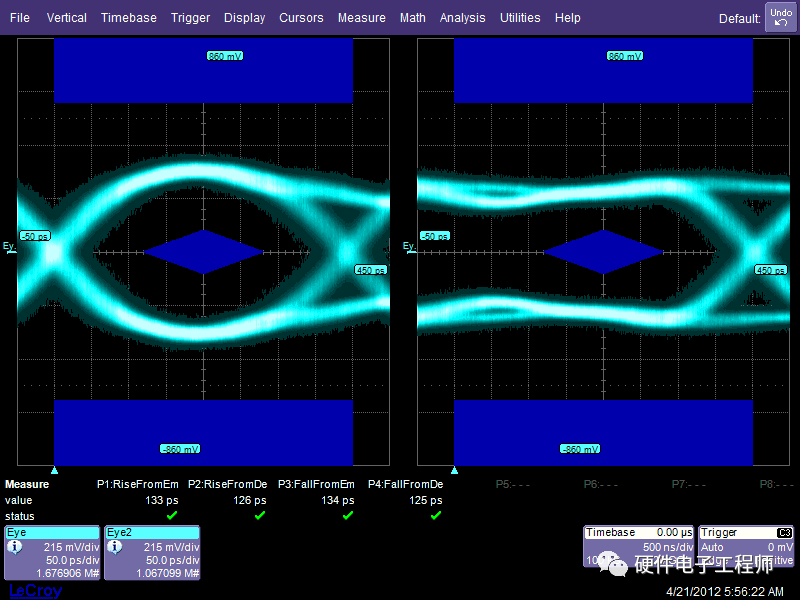Click the diamond eye mask in right grid
Screen dimensions: 800x600
point(604,252)
